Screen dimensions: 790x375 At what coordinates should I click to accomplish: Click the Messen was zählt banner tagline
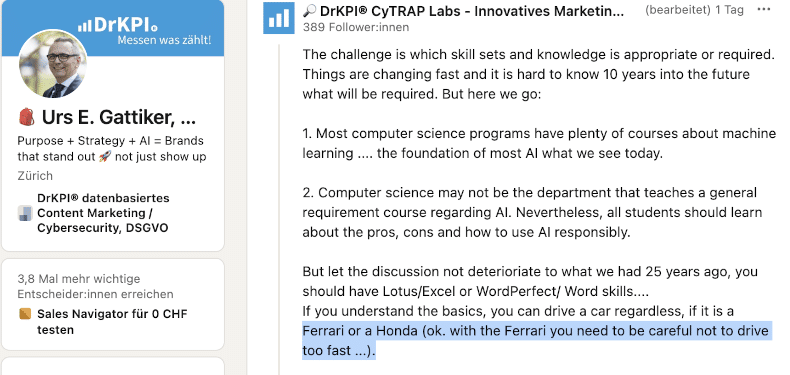coord(164,40)
